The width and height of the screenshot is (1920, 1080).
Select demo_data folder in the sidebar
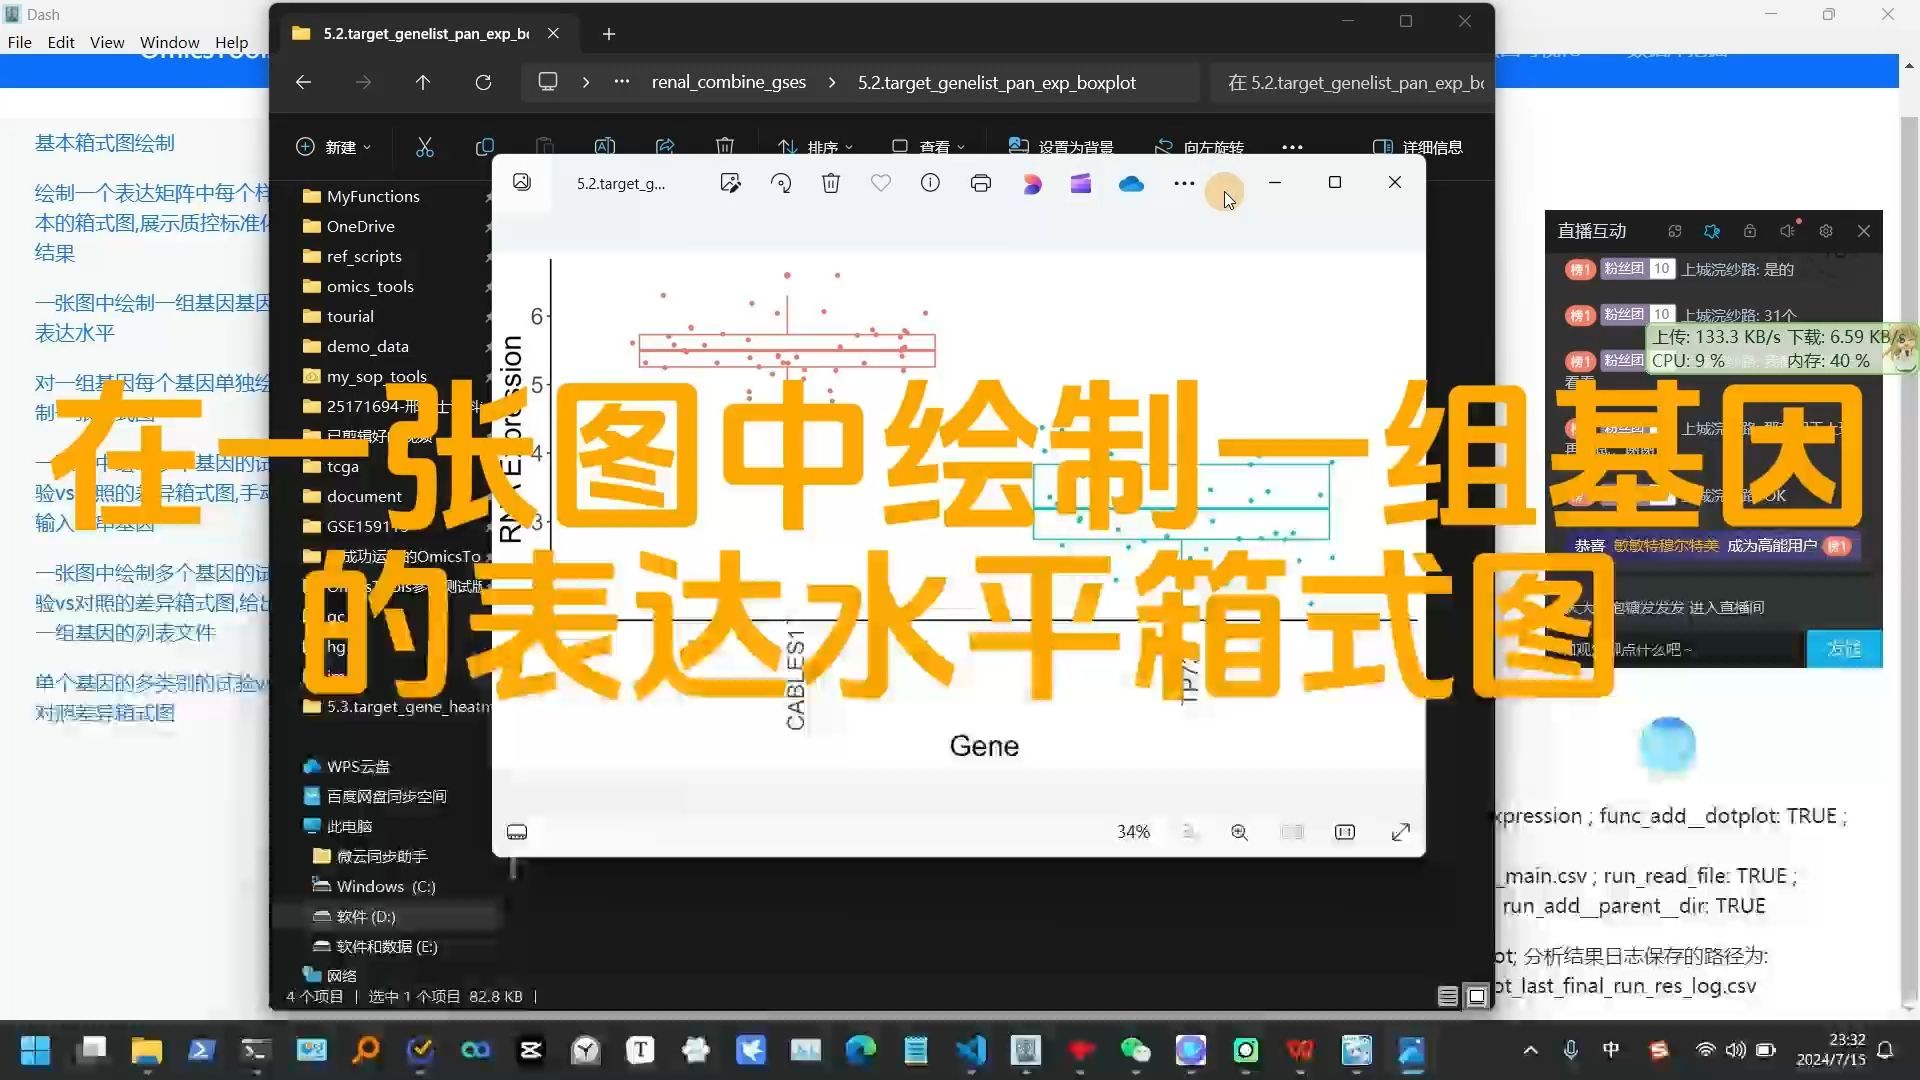(x=367, y=346)
